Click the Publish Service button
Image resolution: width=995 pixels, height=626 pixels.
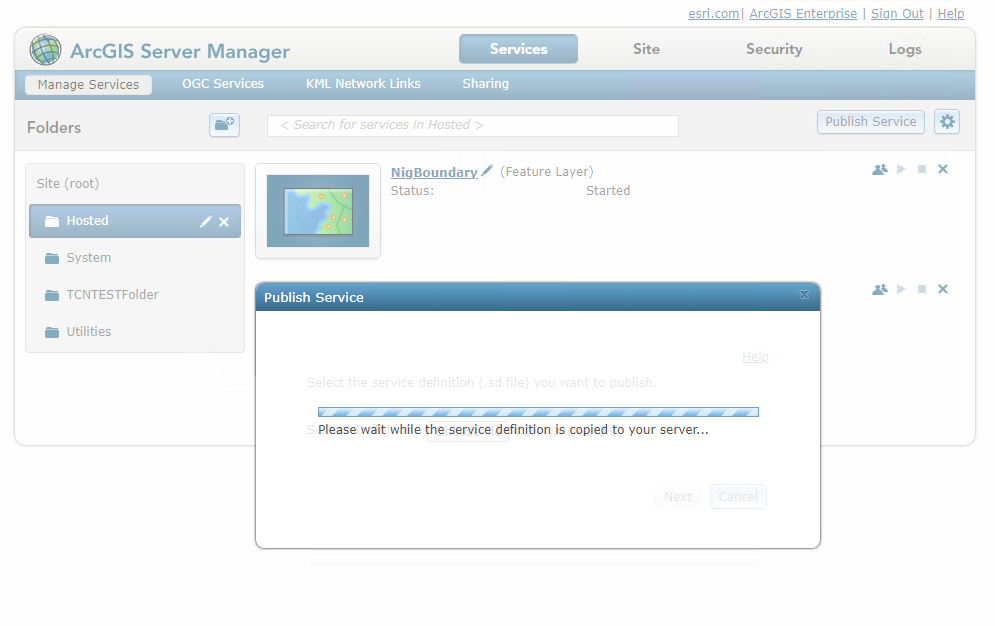(x=871, y=122)
